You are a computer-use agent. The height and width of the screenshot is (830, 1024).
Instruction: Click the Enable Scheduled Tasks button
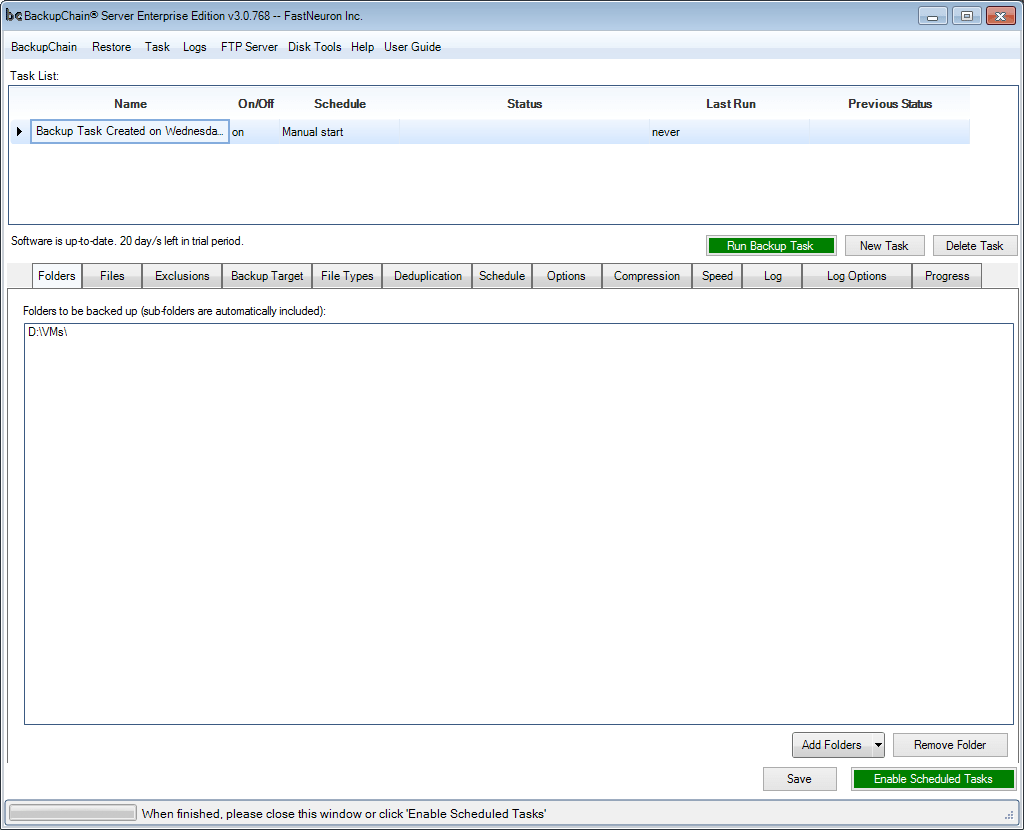coord(934,779)
